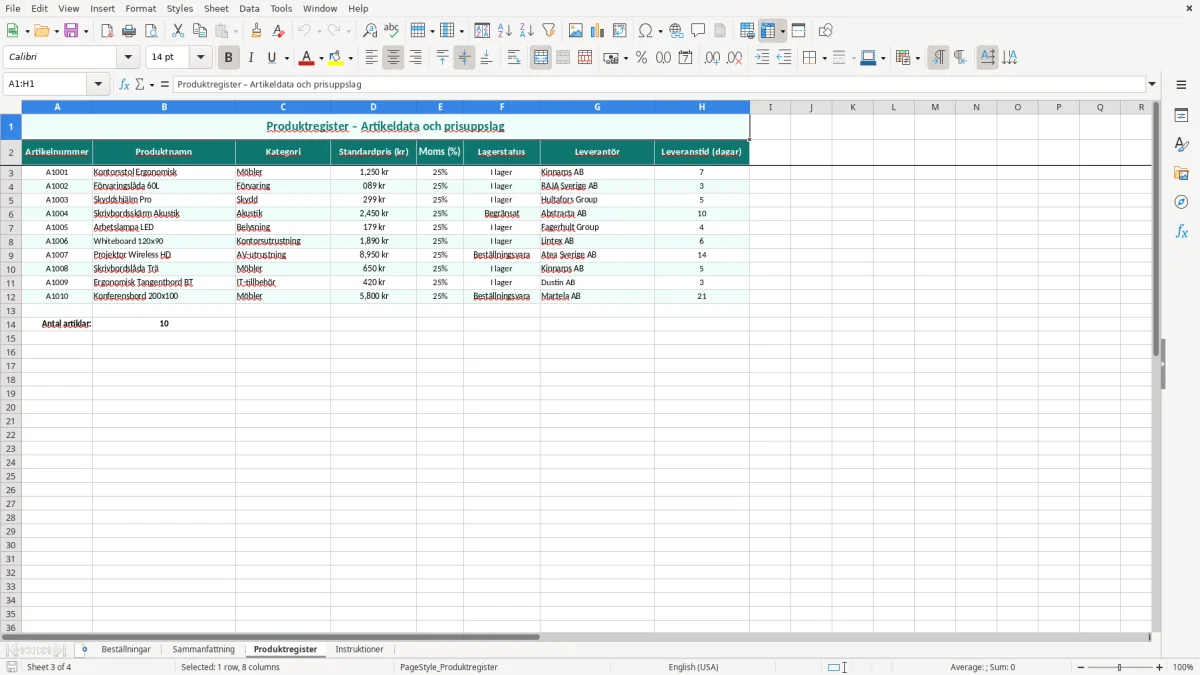
Task: Toggle Italic formatting
Action: pyautogui.click(x=250, y=58)
